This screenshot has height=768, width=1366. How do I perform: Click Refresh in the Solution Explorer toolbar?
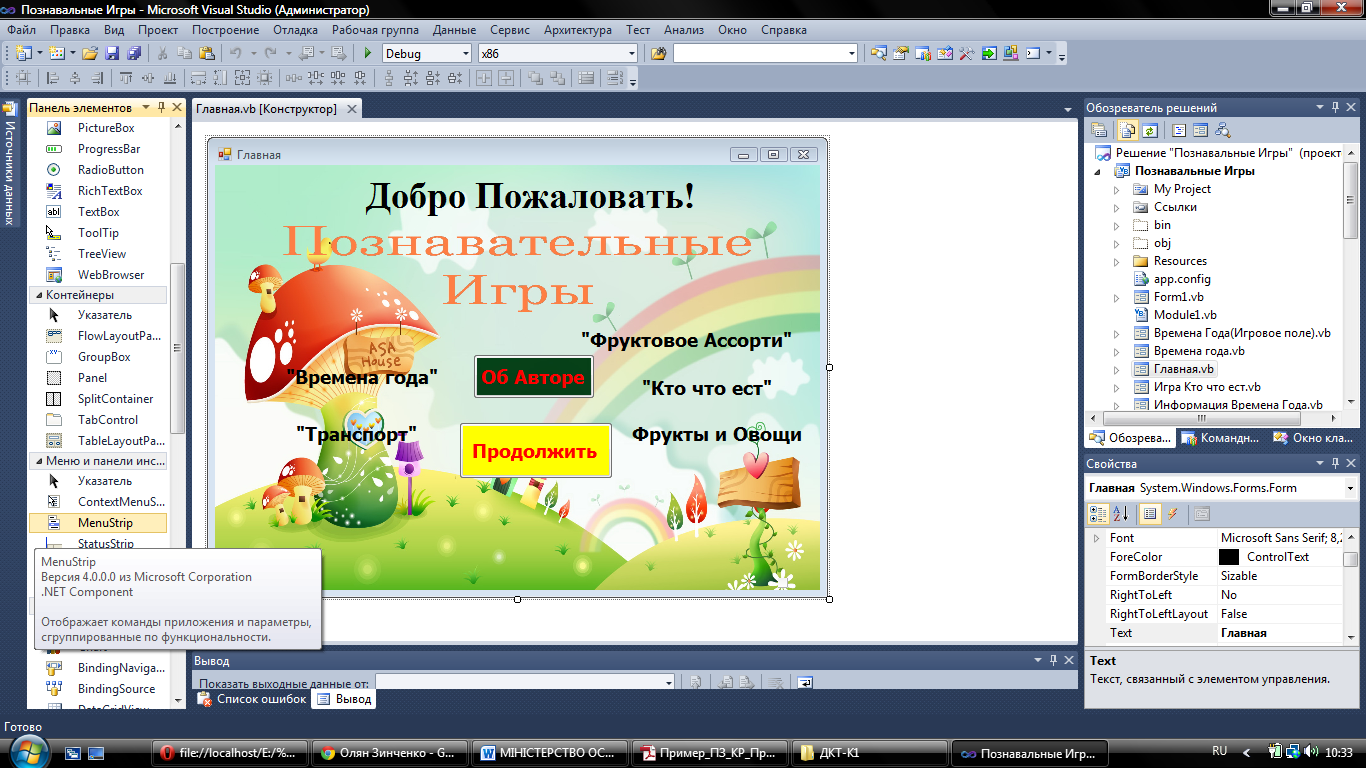pyautogui.click(x=1150, y=130)
